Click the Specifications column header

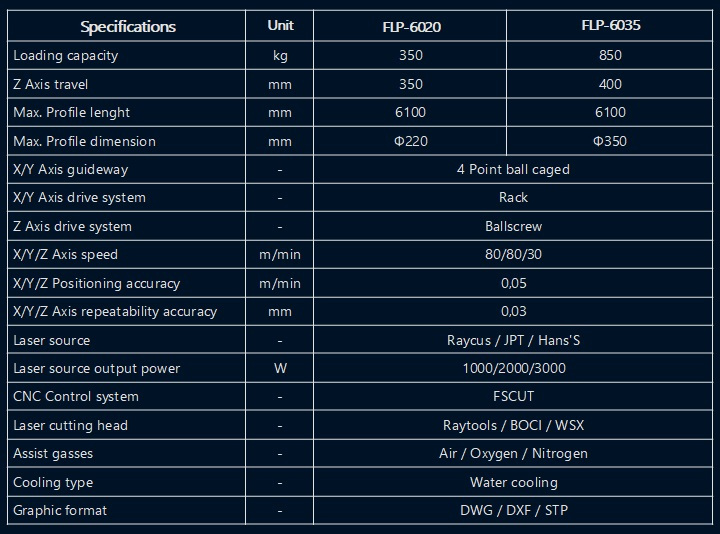[128, 27]
